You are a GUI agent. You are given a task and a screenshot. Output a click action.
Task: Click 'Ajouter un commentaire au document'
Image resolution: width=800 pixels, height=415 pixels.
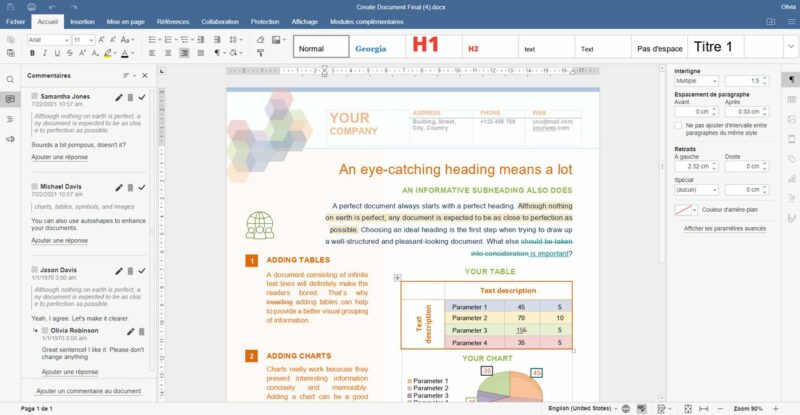88,391
